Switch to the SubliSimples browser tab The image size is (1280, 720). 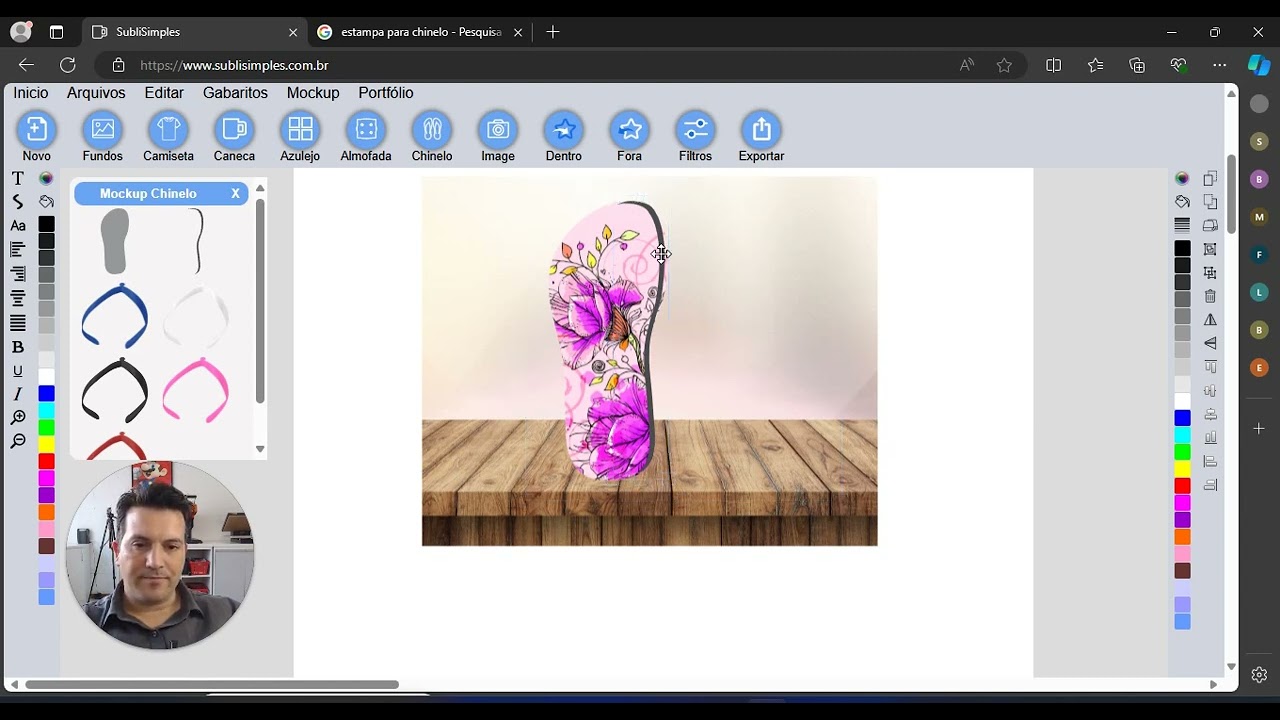point(195,32)
